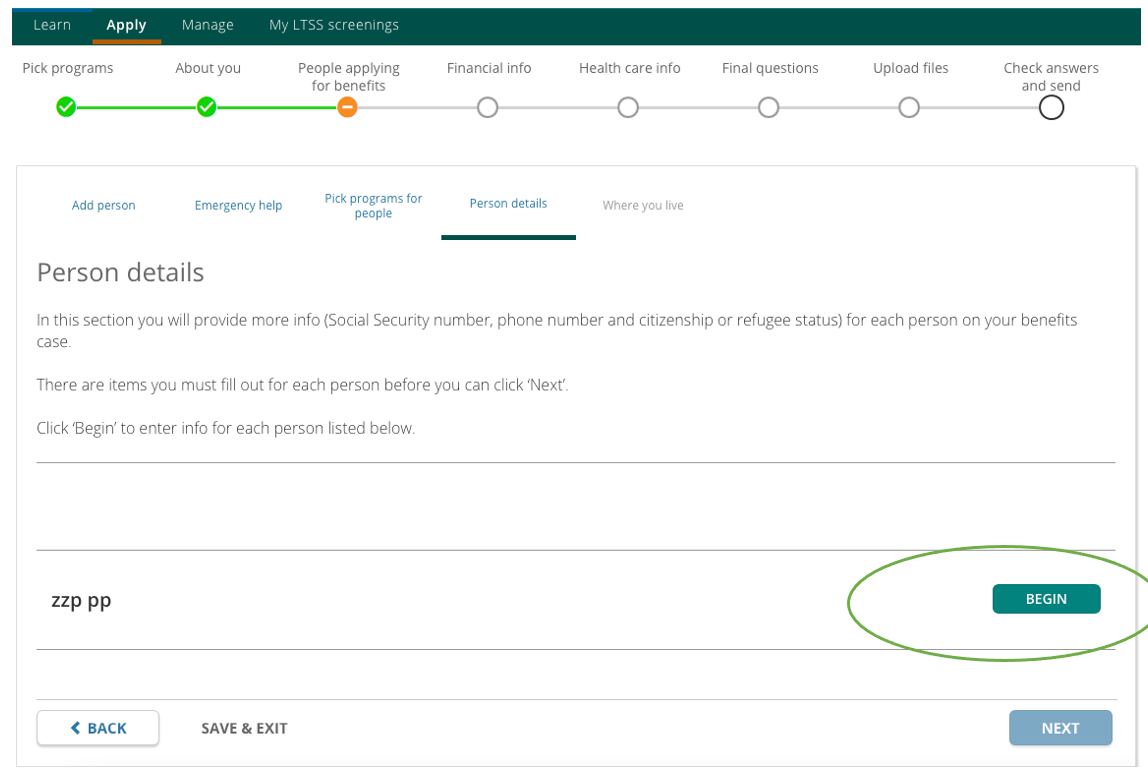The image size is (1148, 776).
Task: Click the Person details heading
Action: tap(121, 272)
